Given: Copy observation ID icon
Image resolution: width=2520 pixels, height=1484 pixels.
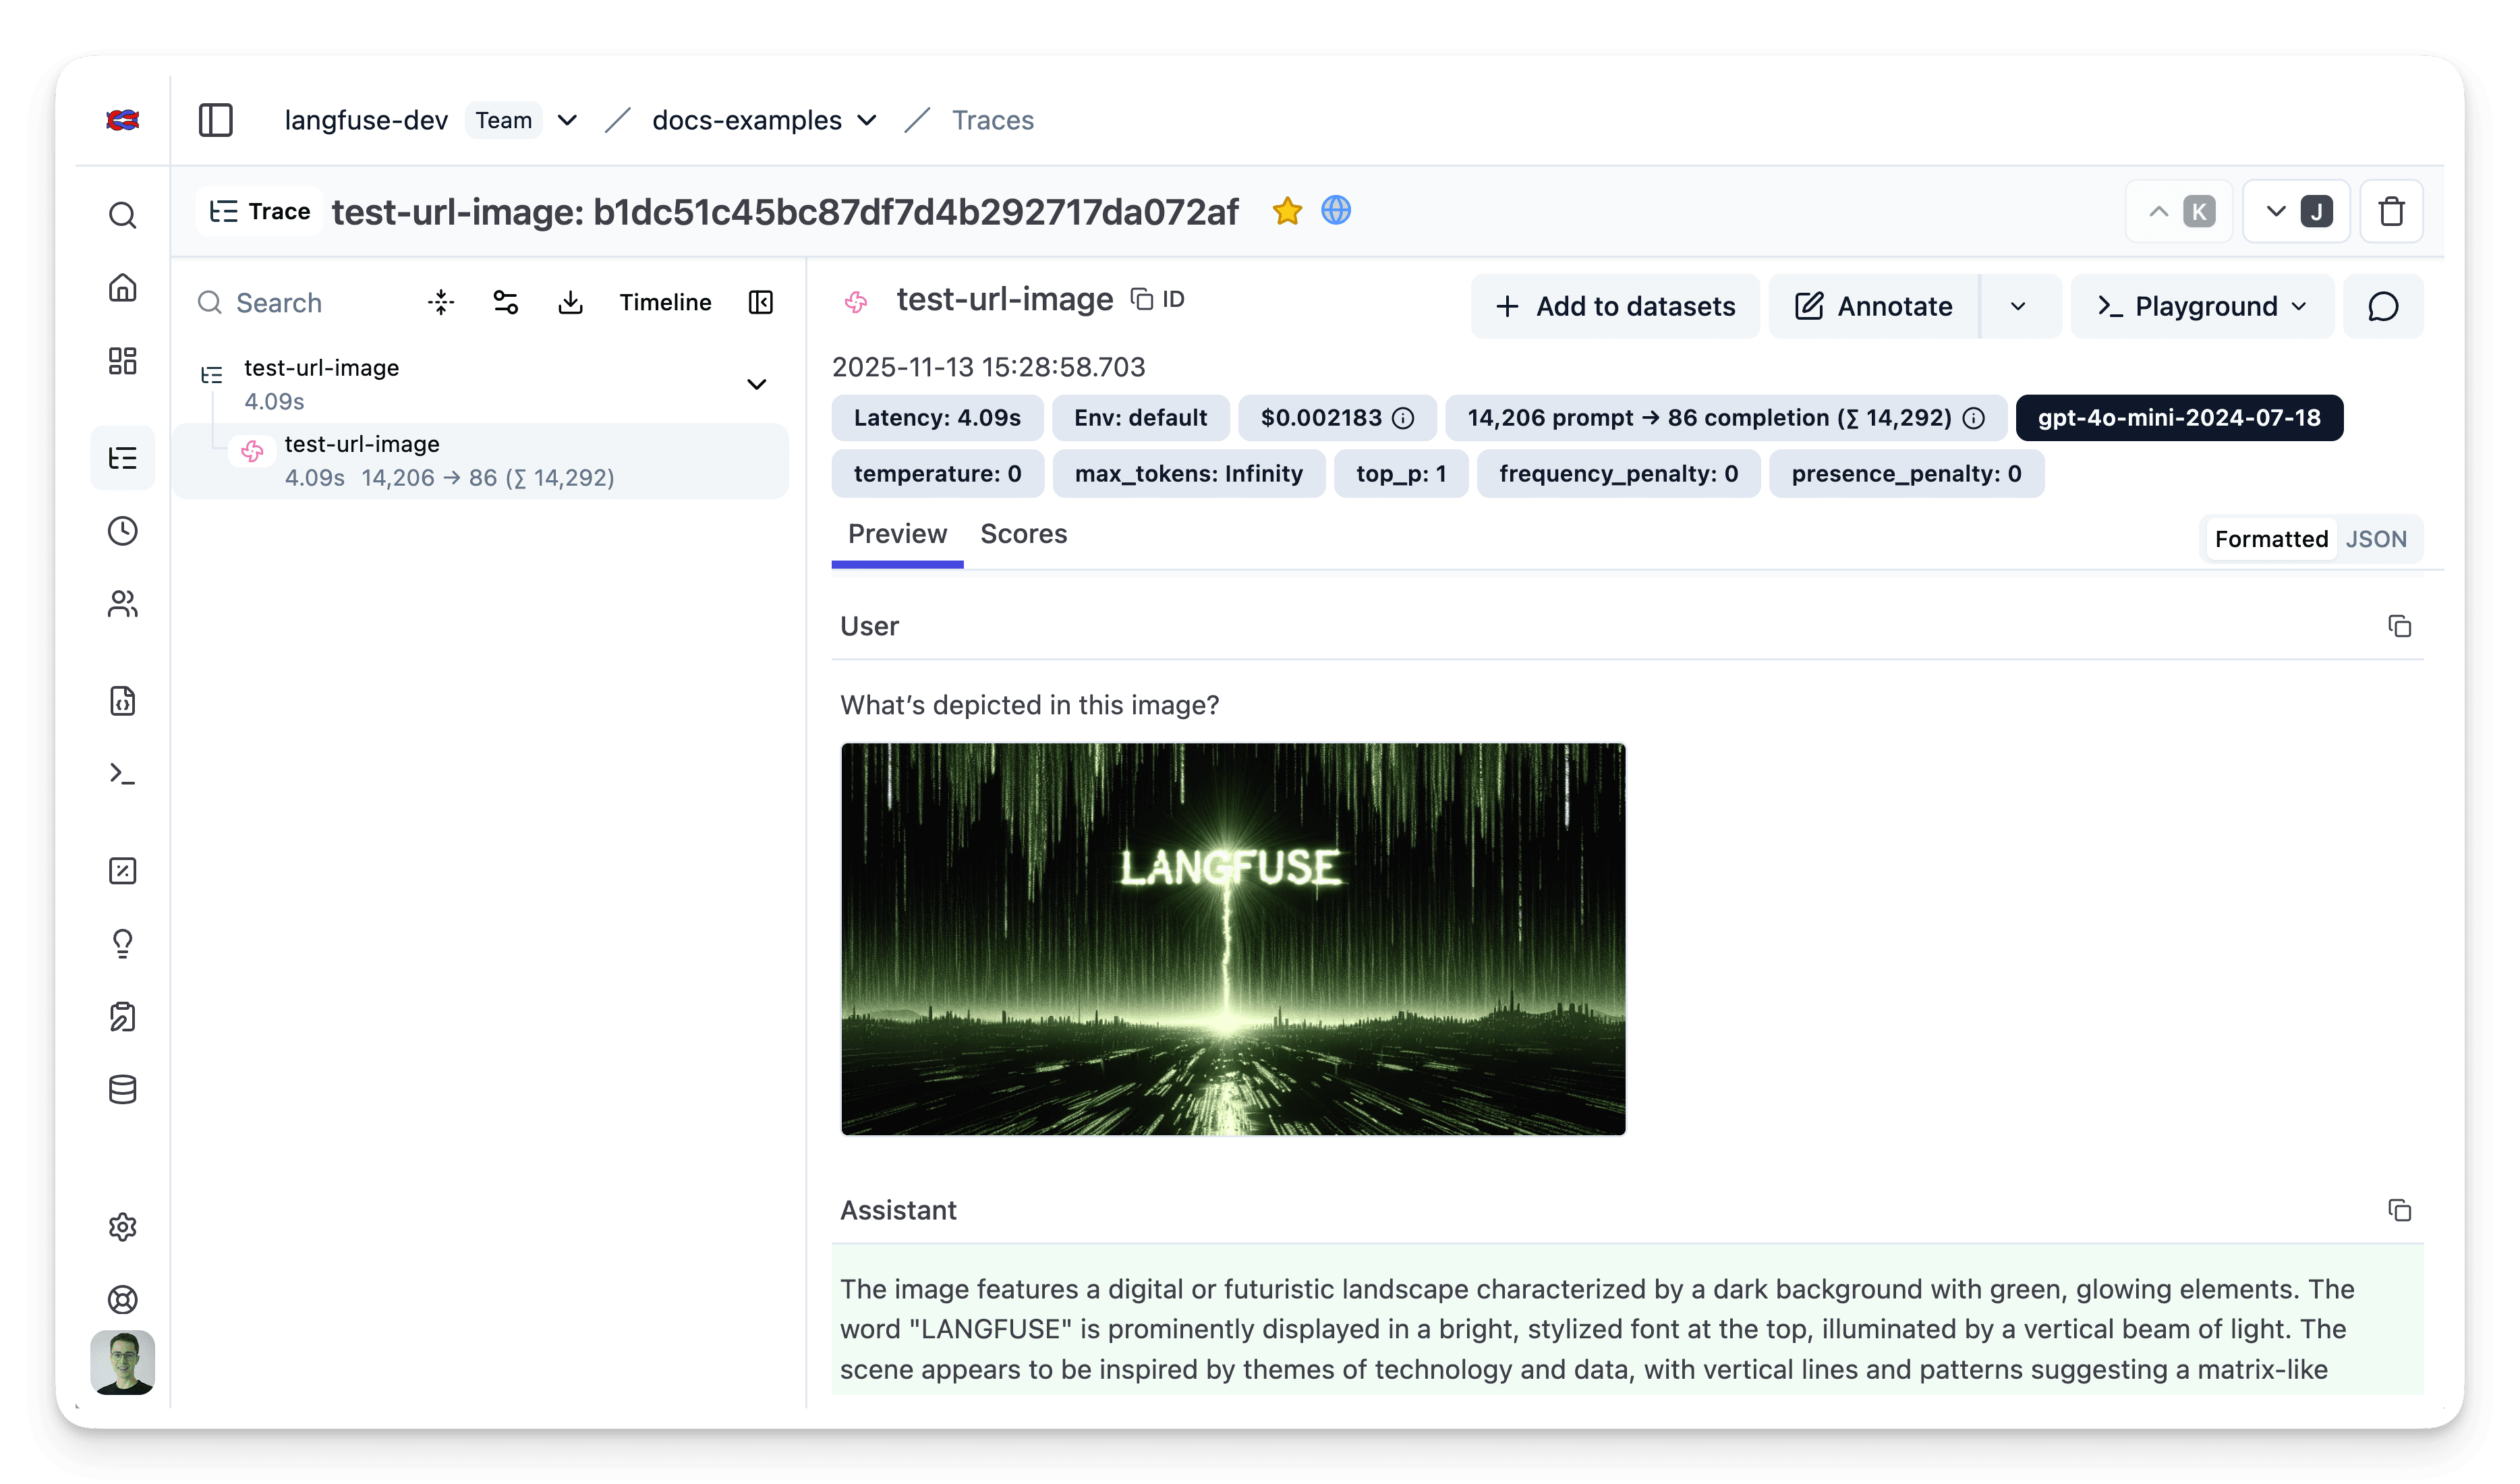Looking at the screenshot, I should tap(1142, 300).
